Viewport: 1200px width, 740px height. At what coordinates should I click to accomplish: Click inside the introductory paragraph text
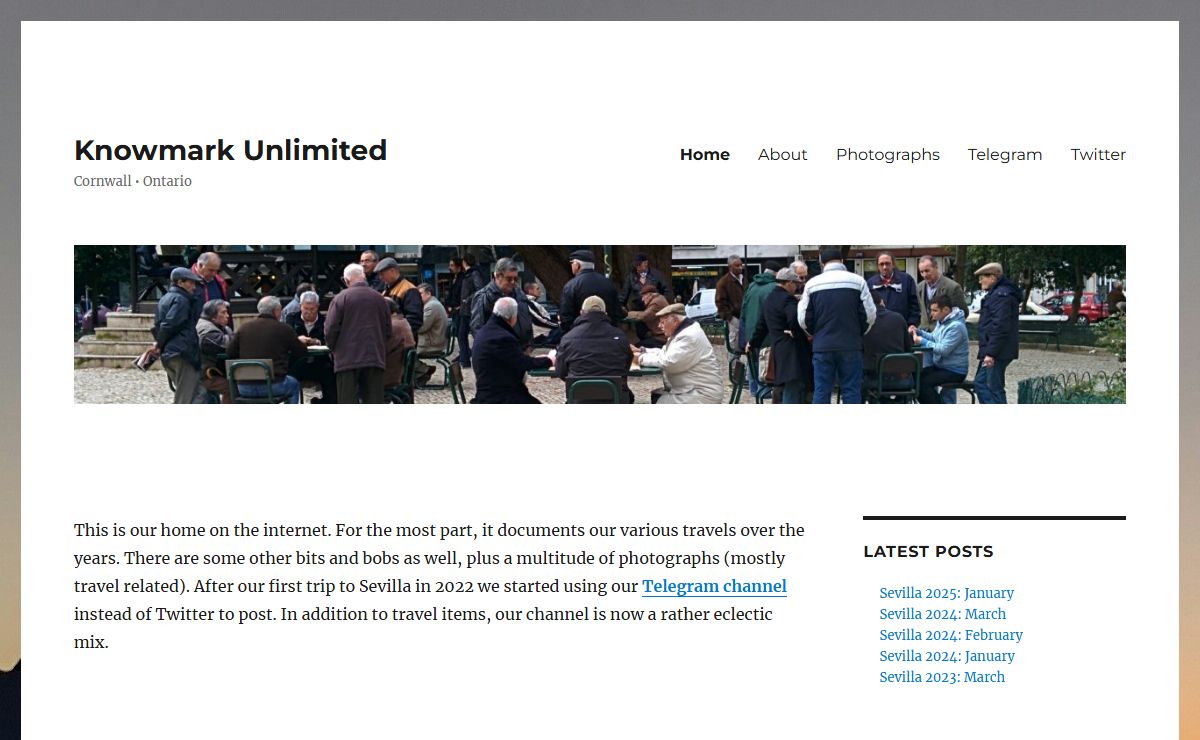click(440, 586)
